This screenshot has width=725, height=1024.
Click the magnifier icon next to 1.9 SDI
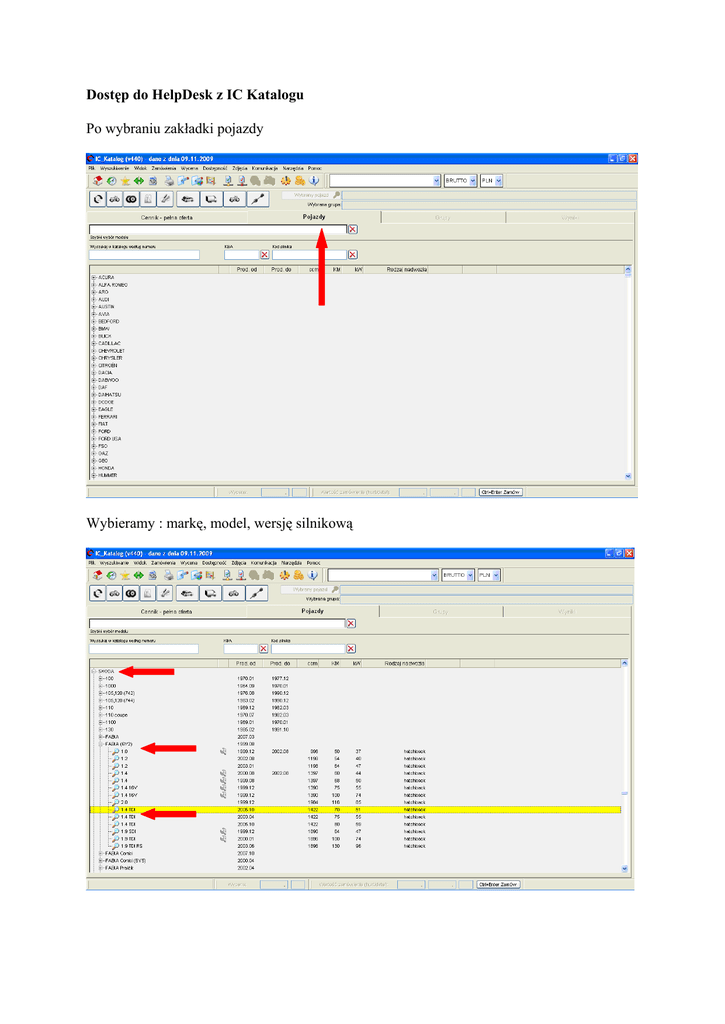coord(115,830)
